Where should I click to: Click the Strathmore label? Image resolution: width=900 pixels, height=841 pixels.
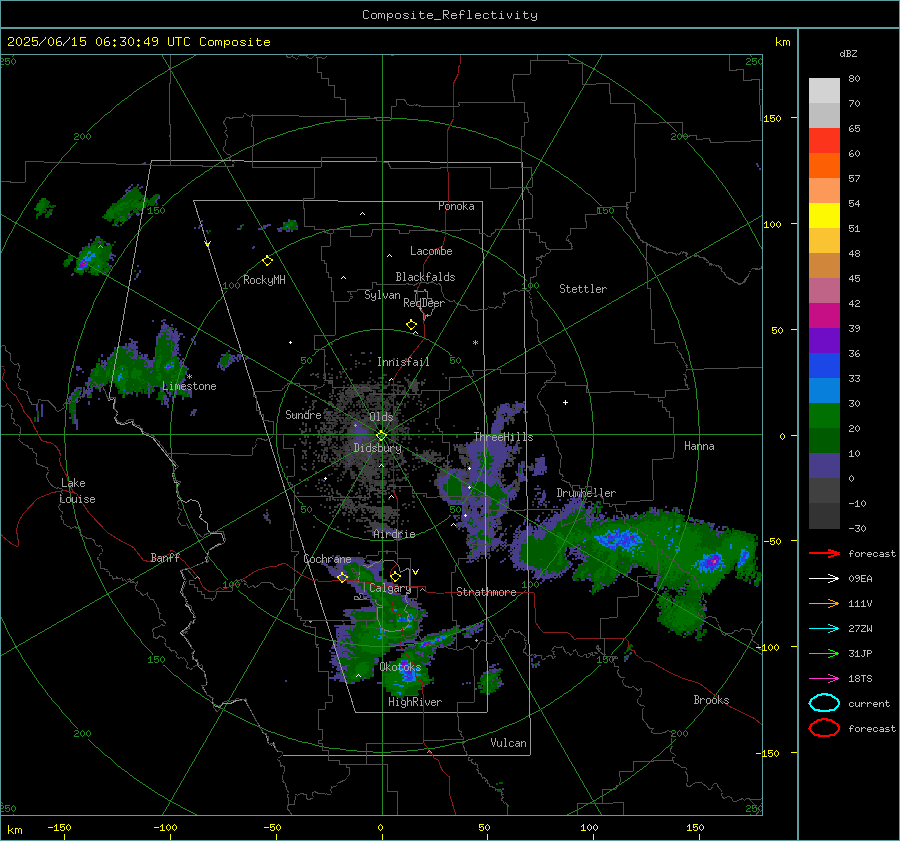(486, 592)
